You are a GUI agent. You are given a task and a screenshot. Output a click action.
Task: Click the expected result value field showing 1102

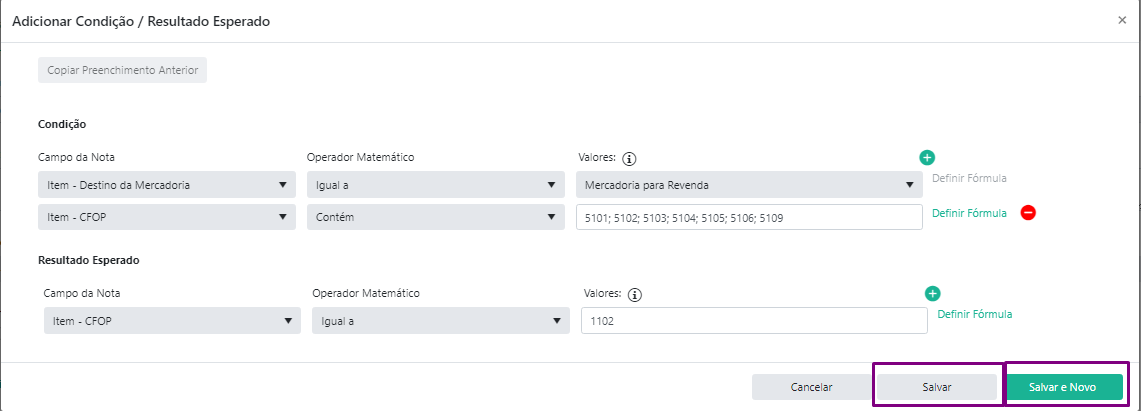point(754,321)
